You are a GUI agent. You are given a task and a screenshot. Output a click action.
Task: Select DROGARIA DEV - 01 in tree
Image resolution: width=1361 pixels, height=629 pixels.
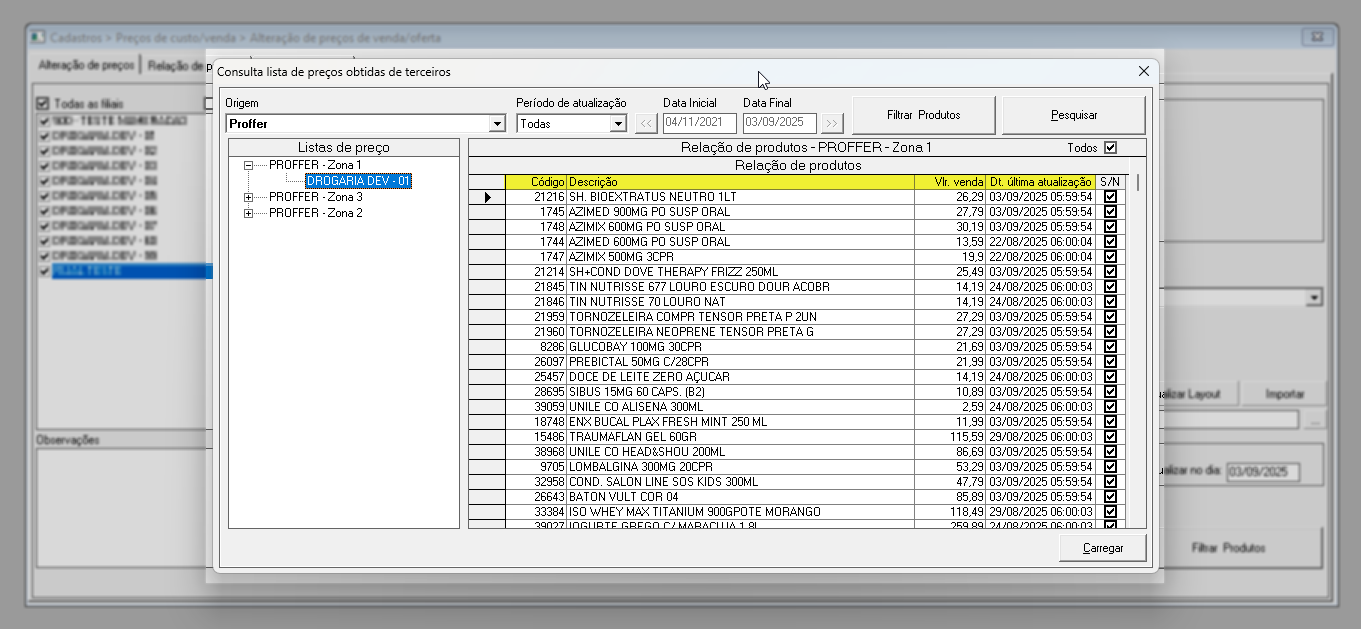pyautogui.click(x=358, y=181)
